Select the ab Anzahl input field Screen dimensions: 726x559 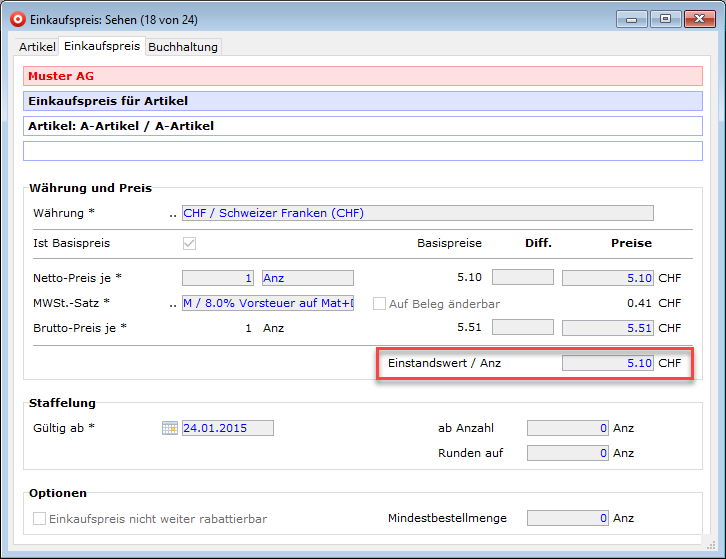point(567,428)
